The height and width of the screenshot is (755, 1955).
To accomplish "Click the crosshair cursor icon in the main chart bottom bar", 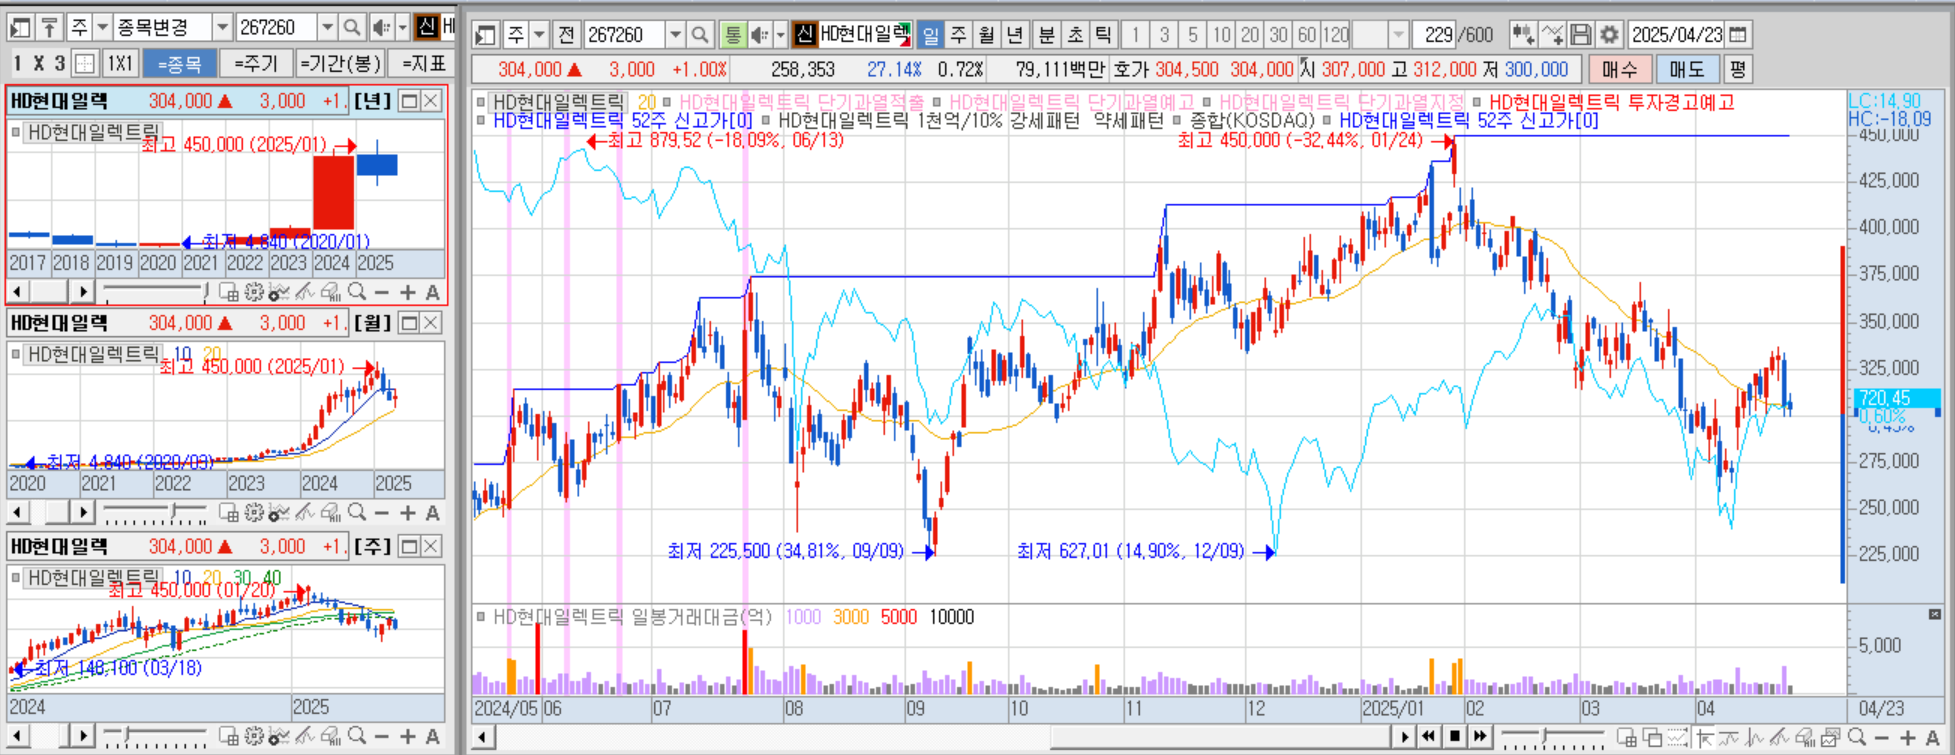I will click(1703, 737).
